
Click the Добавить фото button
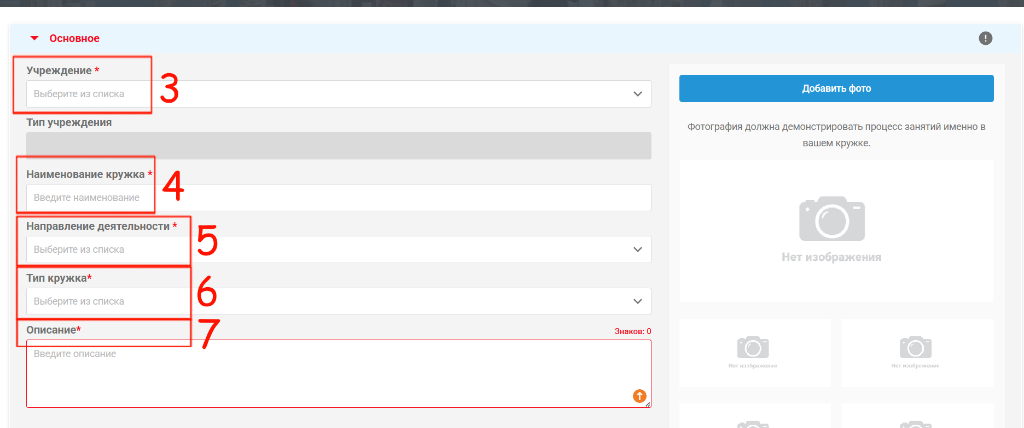[x=836, y=88]
